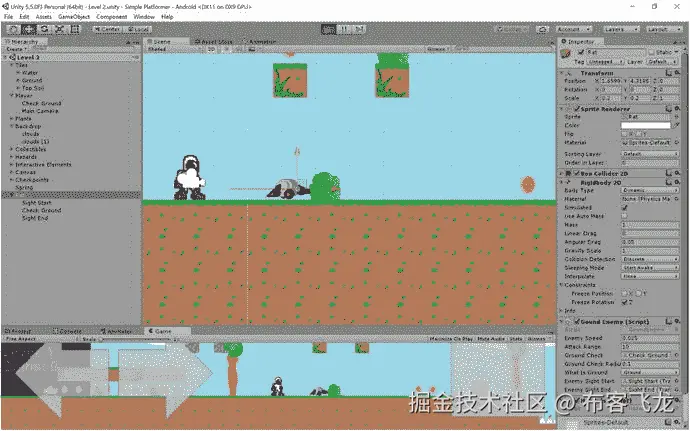
Task: Expand the Collectibles group in Hierarchy
Action: [12, 149]
